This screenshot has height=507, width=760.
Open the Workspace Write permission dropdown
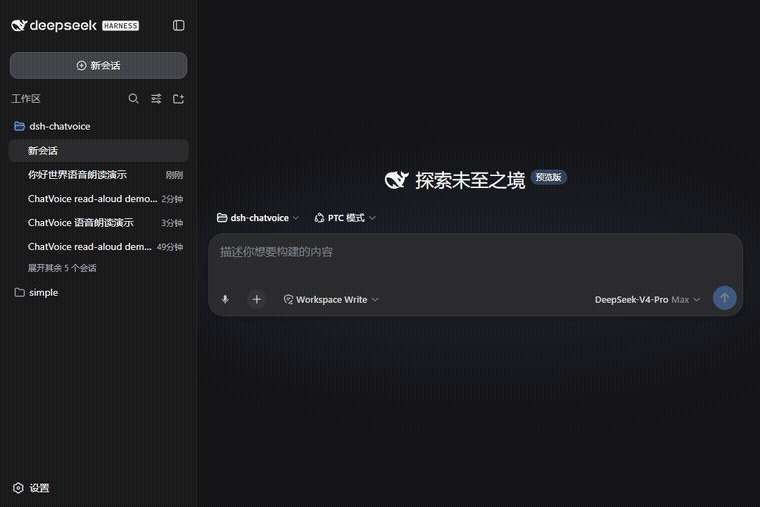click(331, 300)
